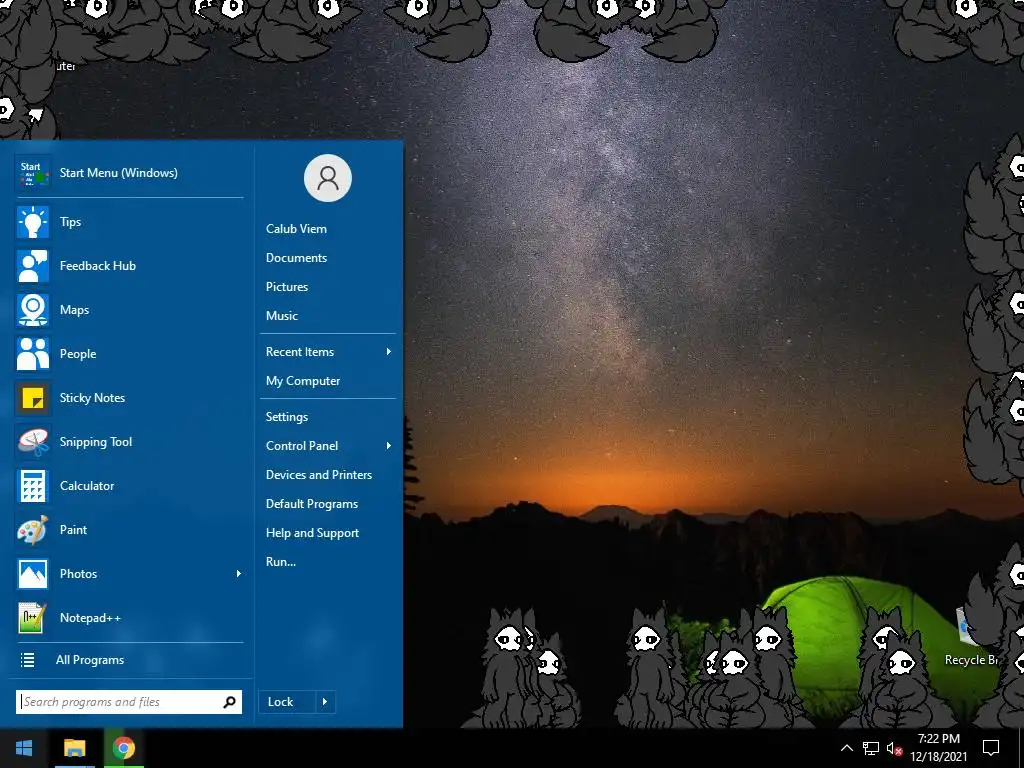Click the Snipping Tool label text
Viewport: 1024px width, 768px height.
click(x=96, y=442)
